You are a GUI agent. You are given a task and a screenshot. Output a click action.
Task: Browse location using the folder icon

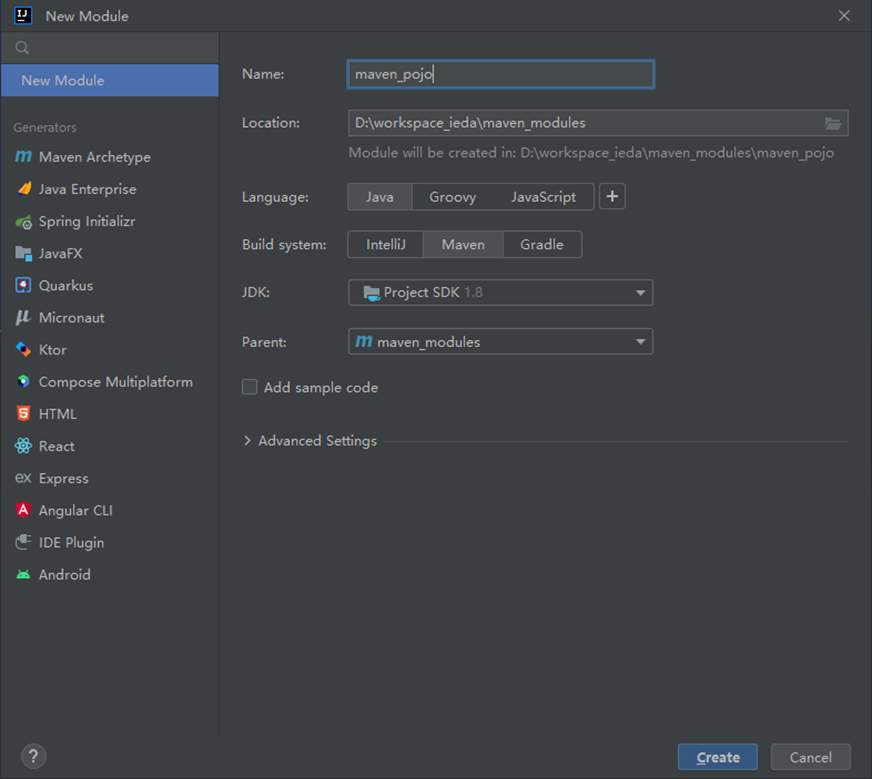pos(833,123)
